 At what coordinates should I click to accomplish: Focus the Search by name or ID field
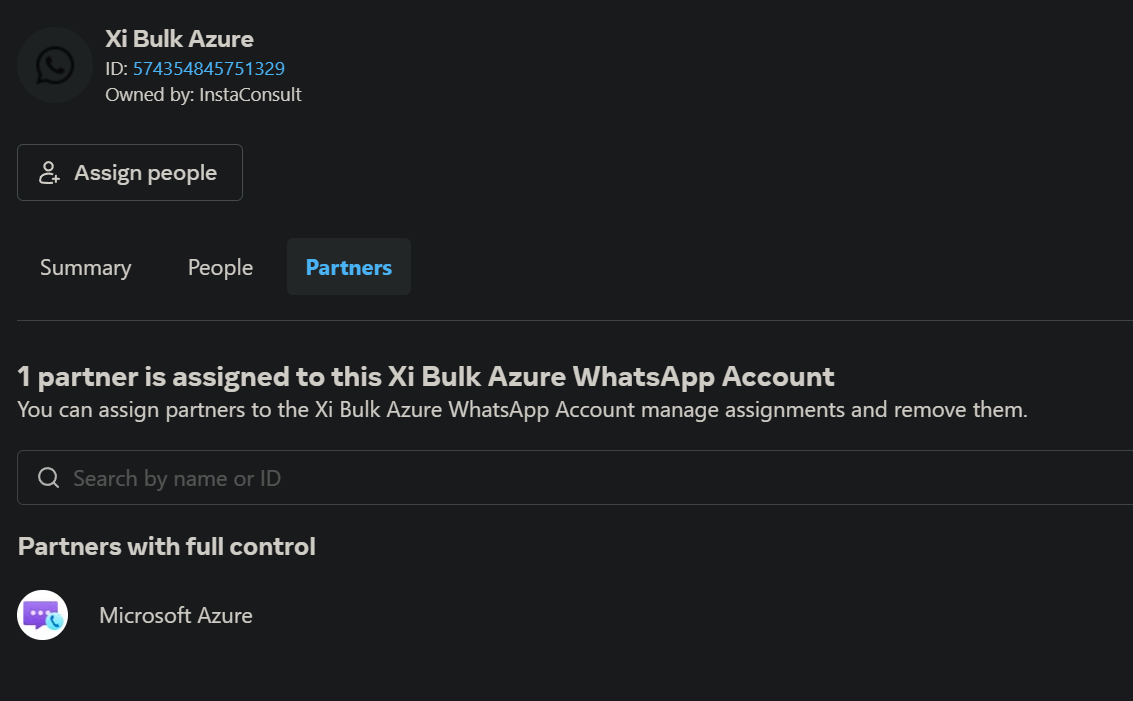click(575, 478)
